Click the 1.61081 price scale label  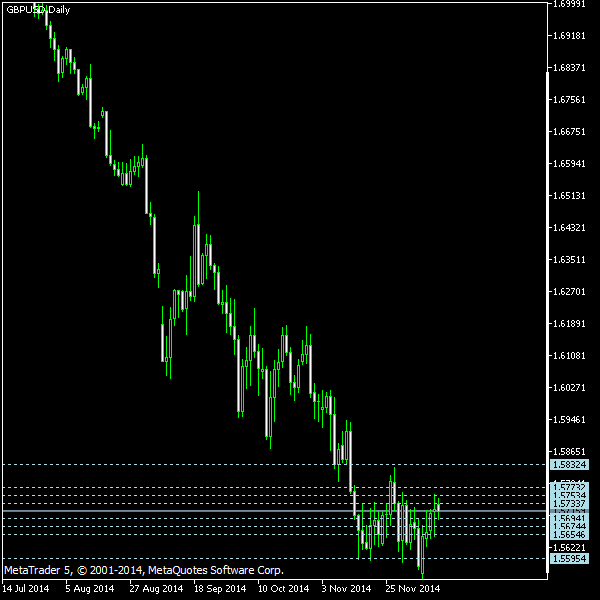point(569,356)
